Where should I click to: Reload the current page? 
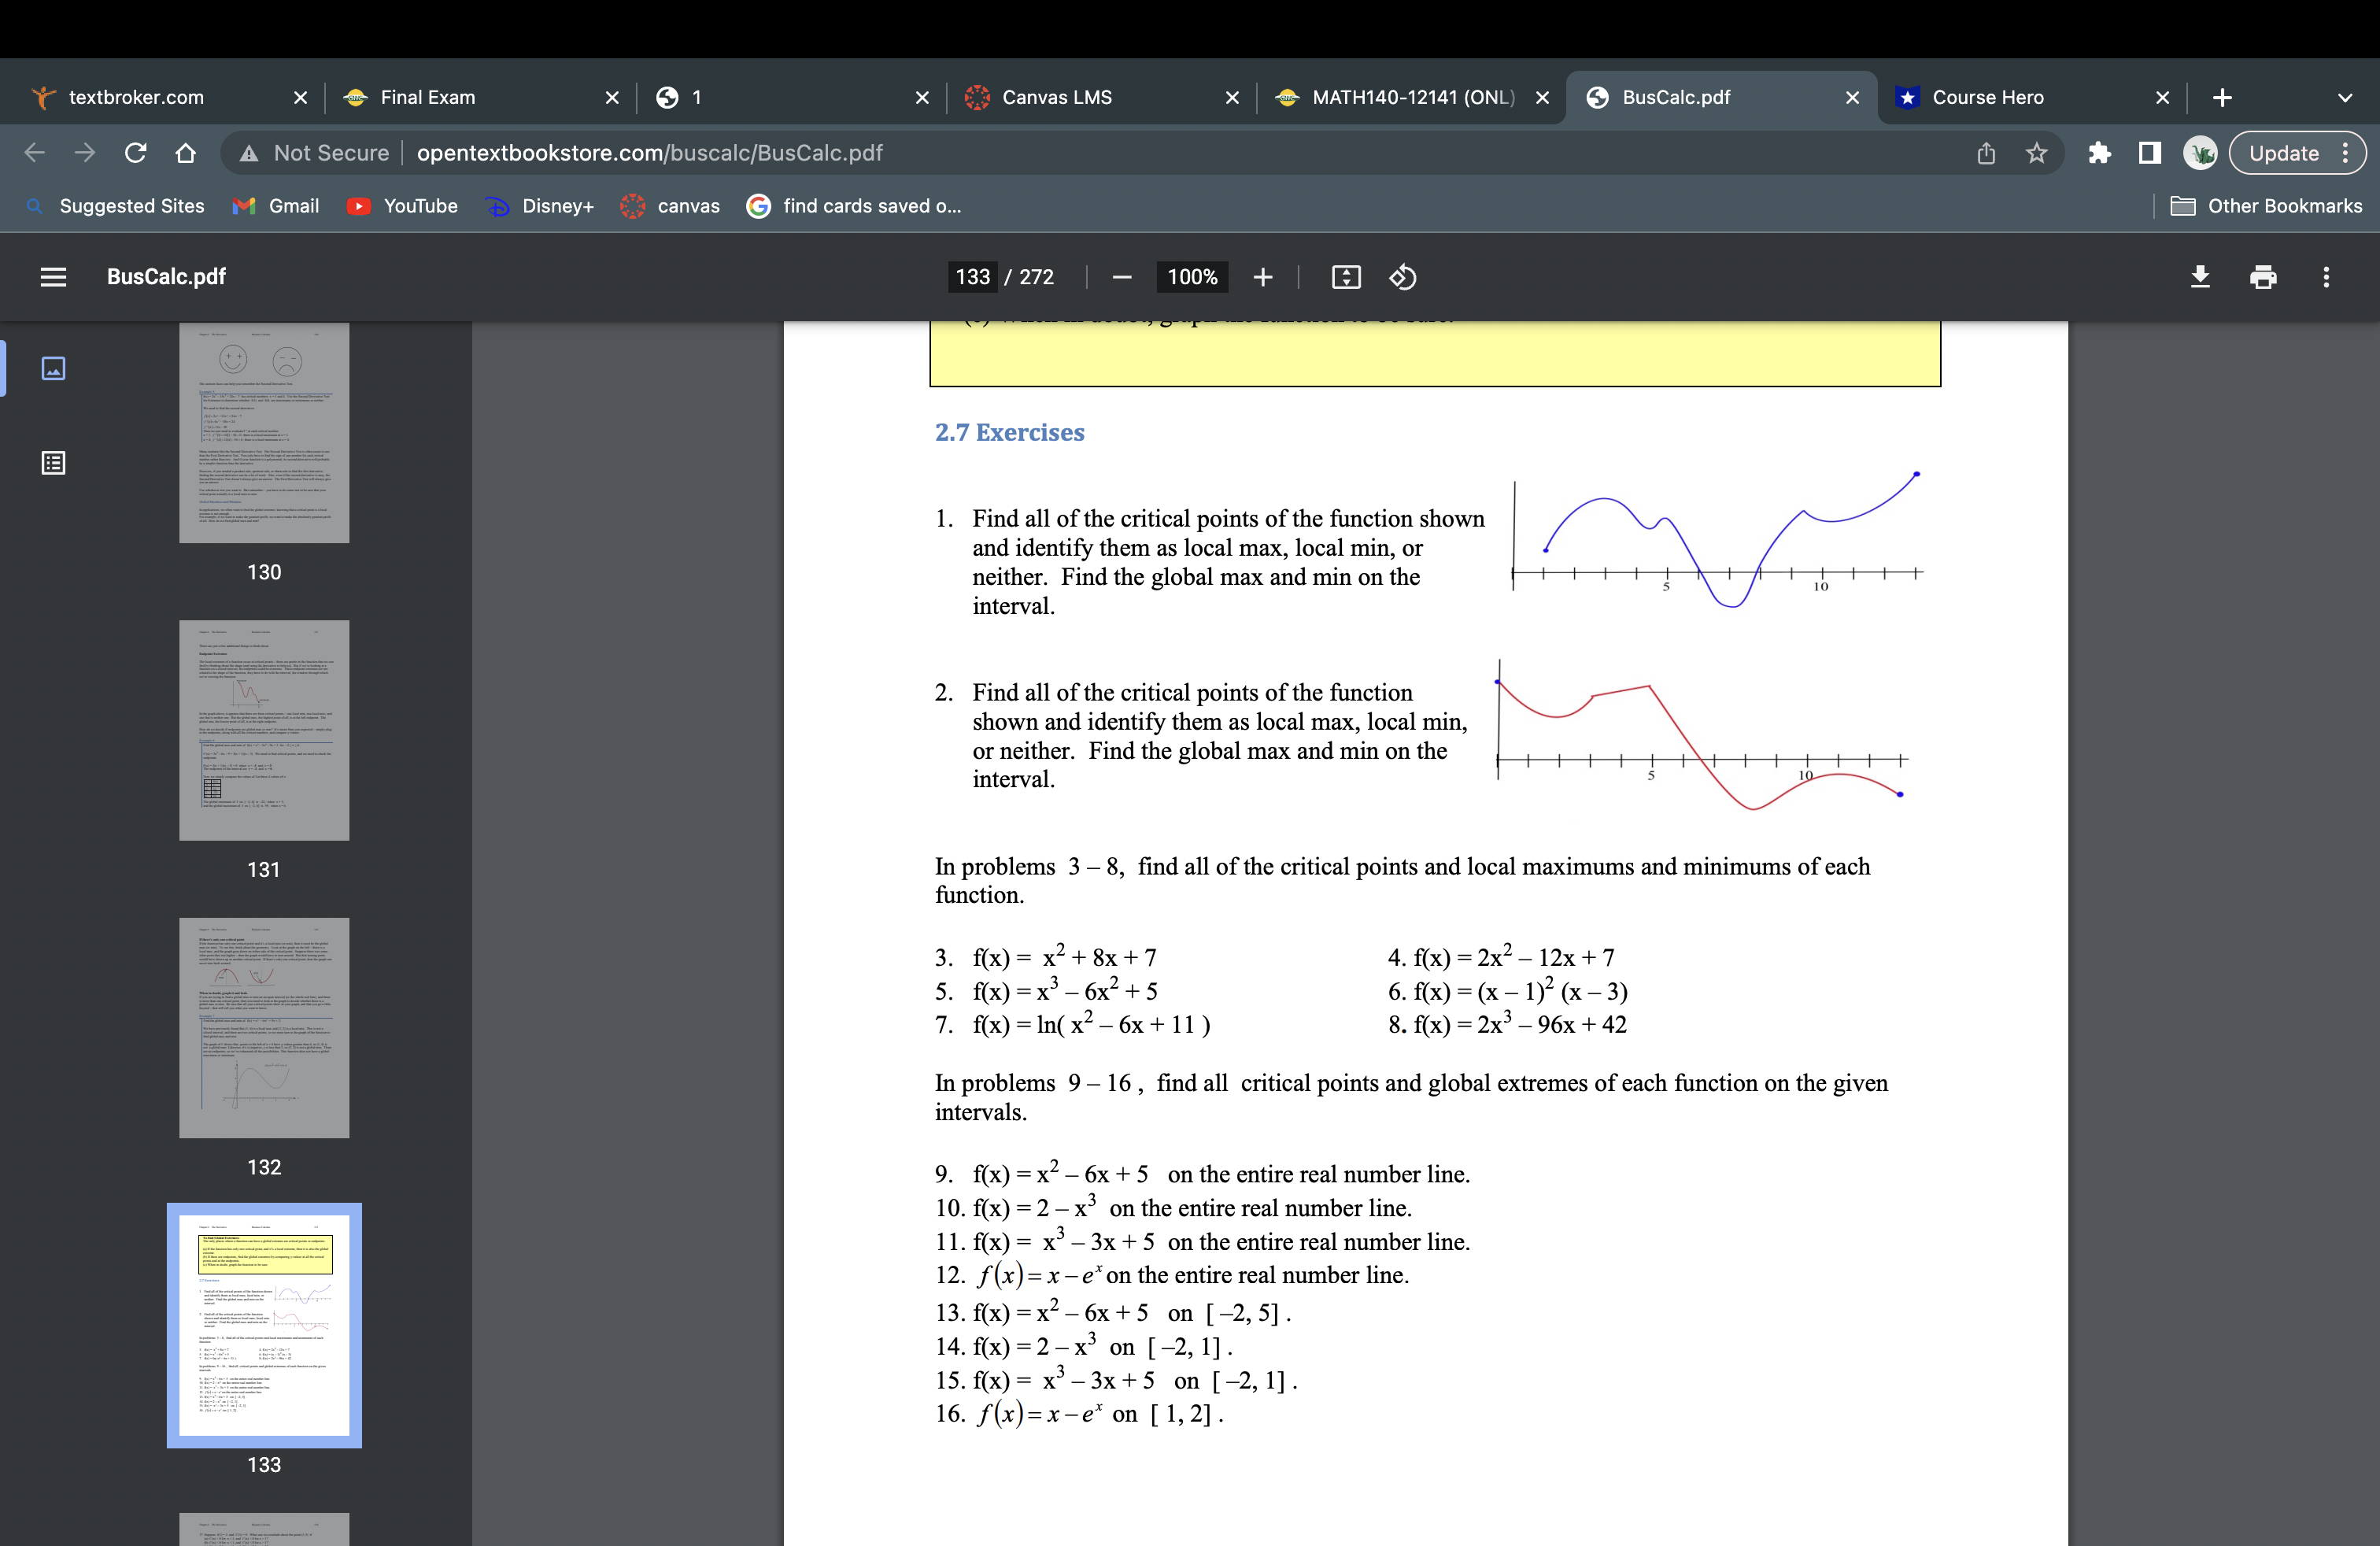click(135, 153)
